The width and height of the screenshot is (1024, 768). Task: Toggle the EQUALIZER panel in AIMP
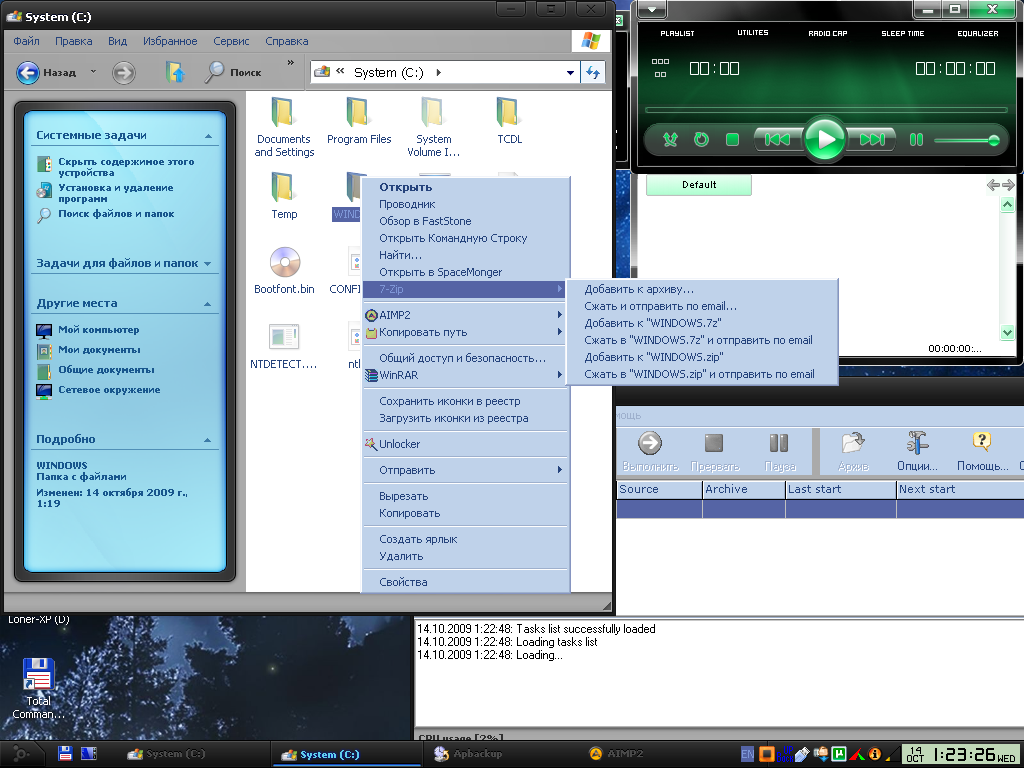click(x=977, y=33)
